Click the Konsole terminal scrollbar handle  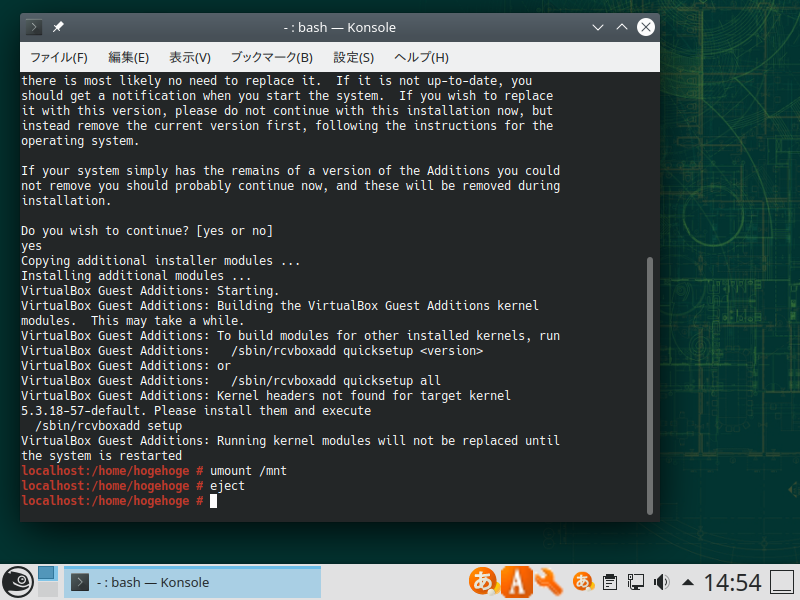(x=649, y=386)
